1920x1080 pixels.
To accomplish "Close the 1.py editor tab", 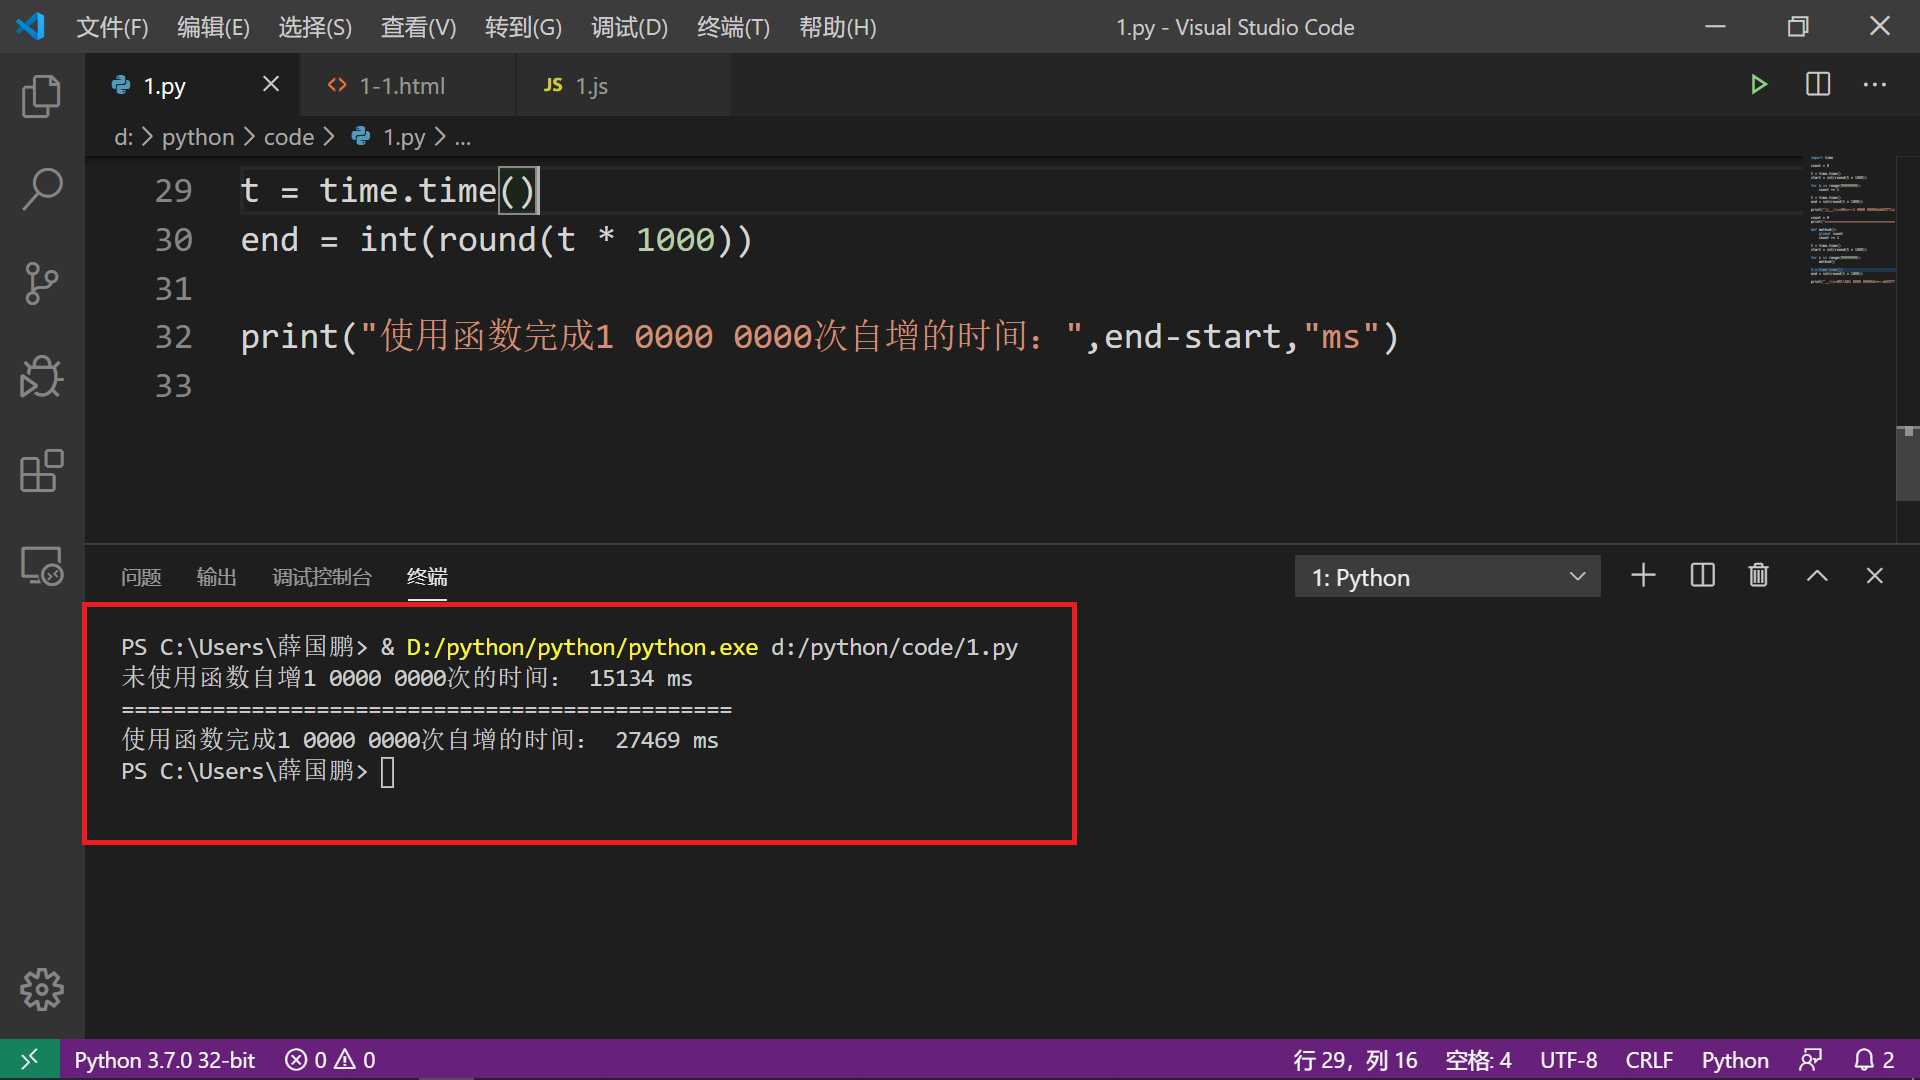I will click(x=271, y=85).
